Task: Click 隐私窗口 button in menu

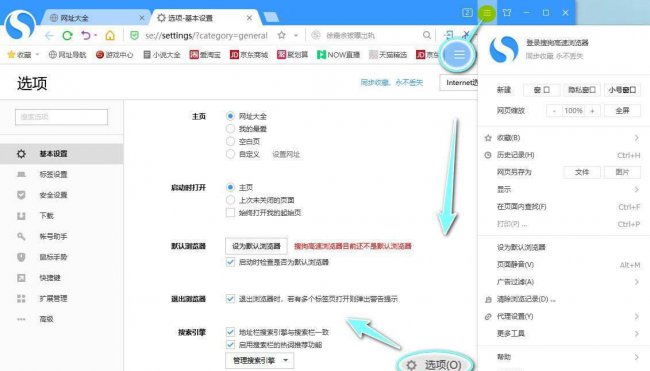Action: (582, 90)
